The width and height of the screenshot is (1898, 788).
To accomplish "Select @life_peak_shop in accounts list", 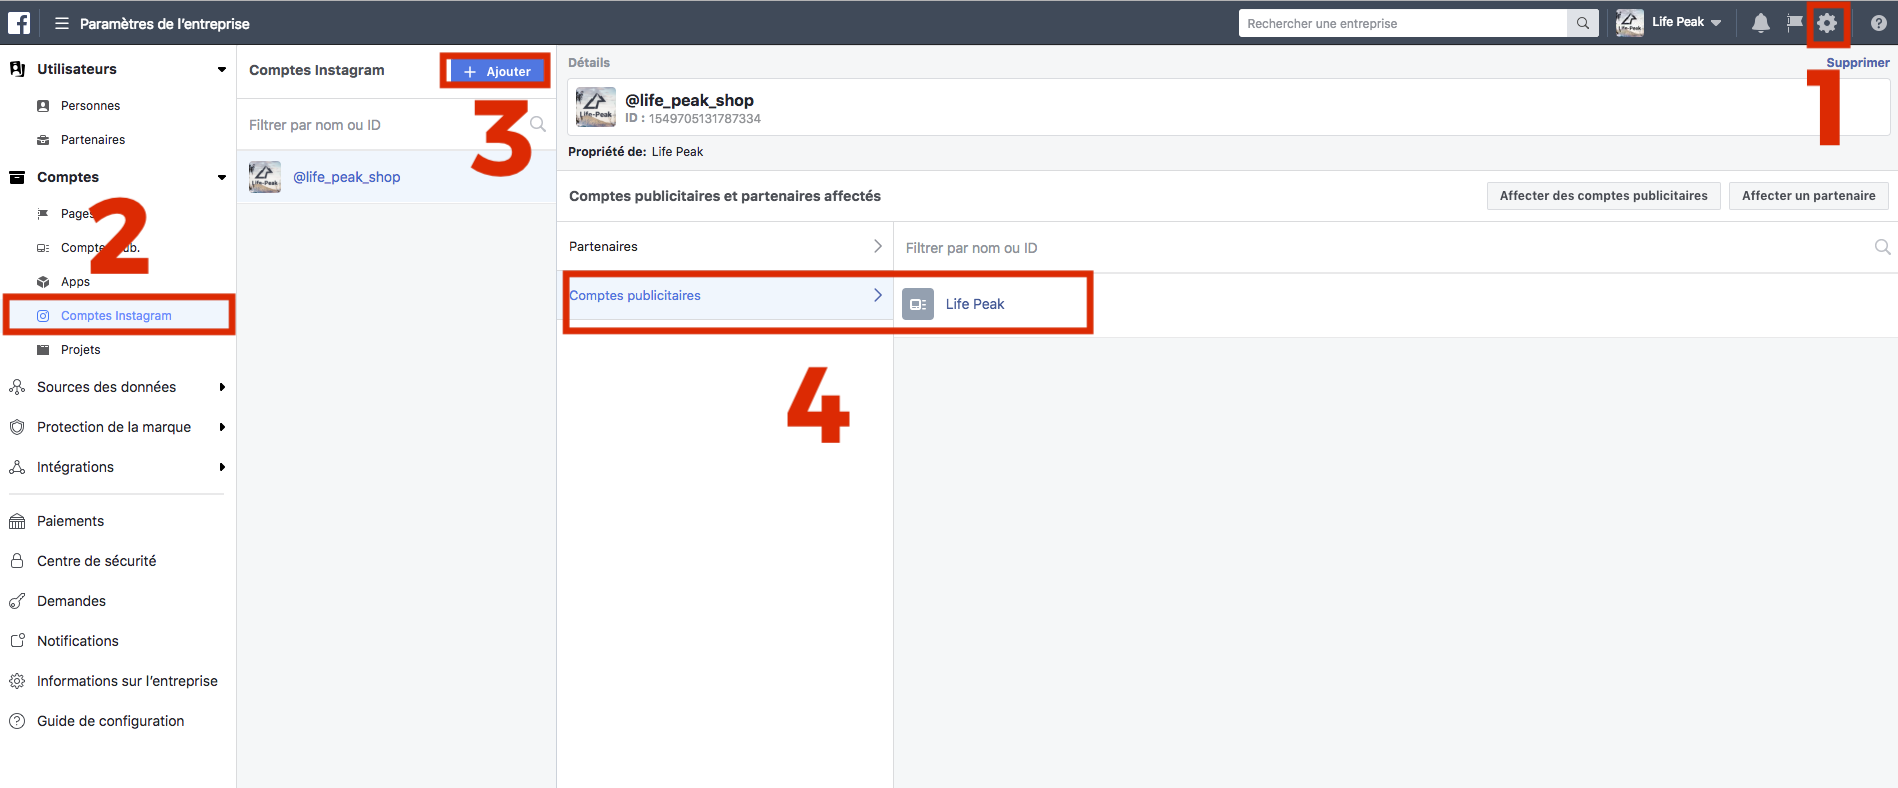I will click(396, 177).
